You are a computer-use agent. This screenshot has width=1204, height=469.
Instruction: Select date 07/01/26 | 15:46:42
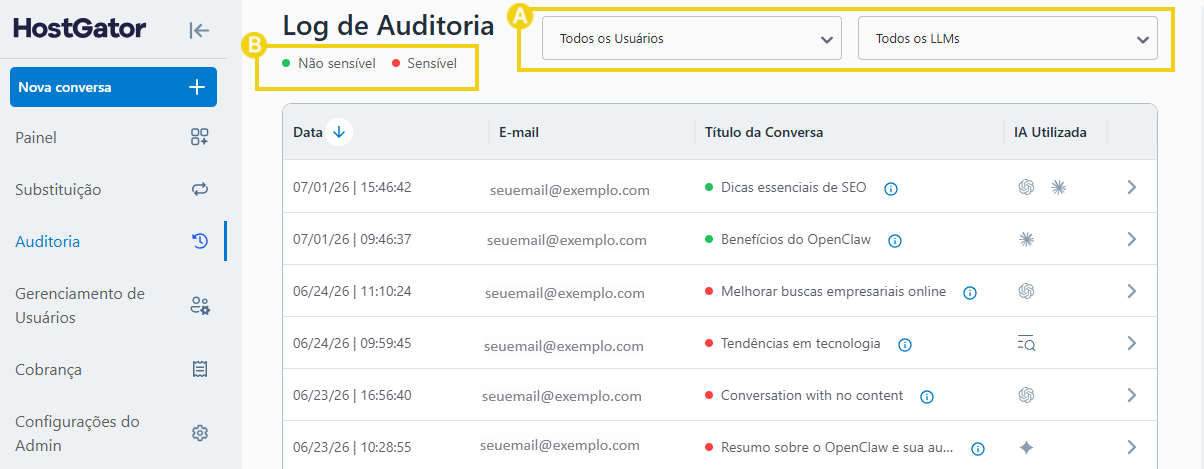pyautogui.click(x=352, y=187)
